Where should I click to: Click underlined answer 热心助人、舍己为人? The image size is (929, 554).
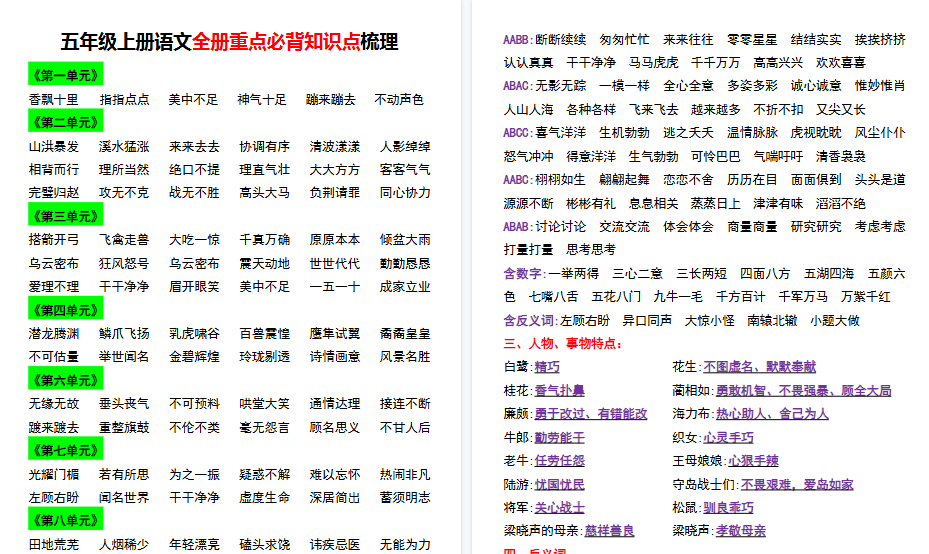click(x=772, y=414)
